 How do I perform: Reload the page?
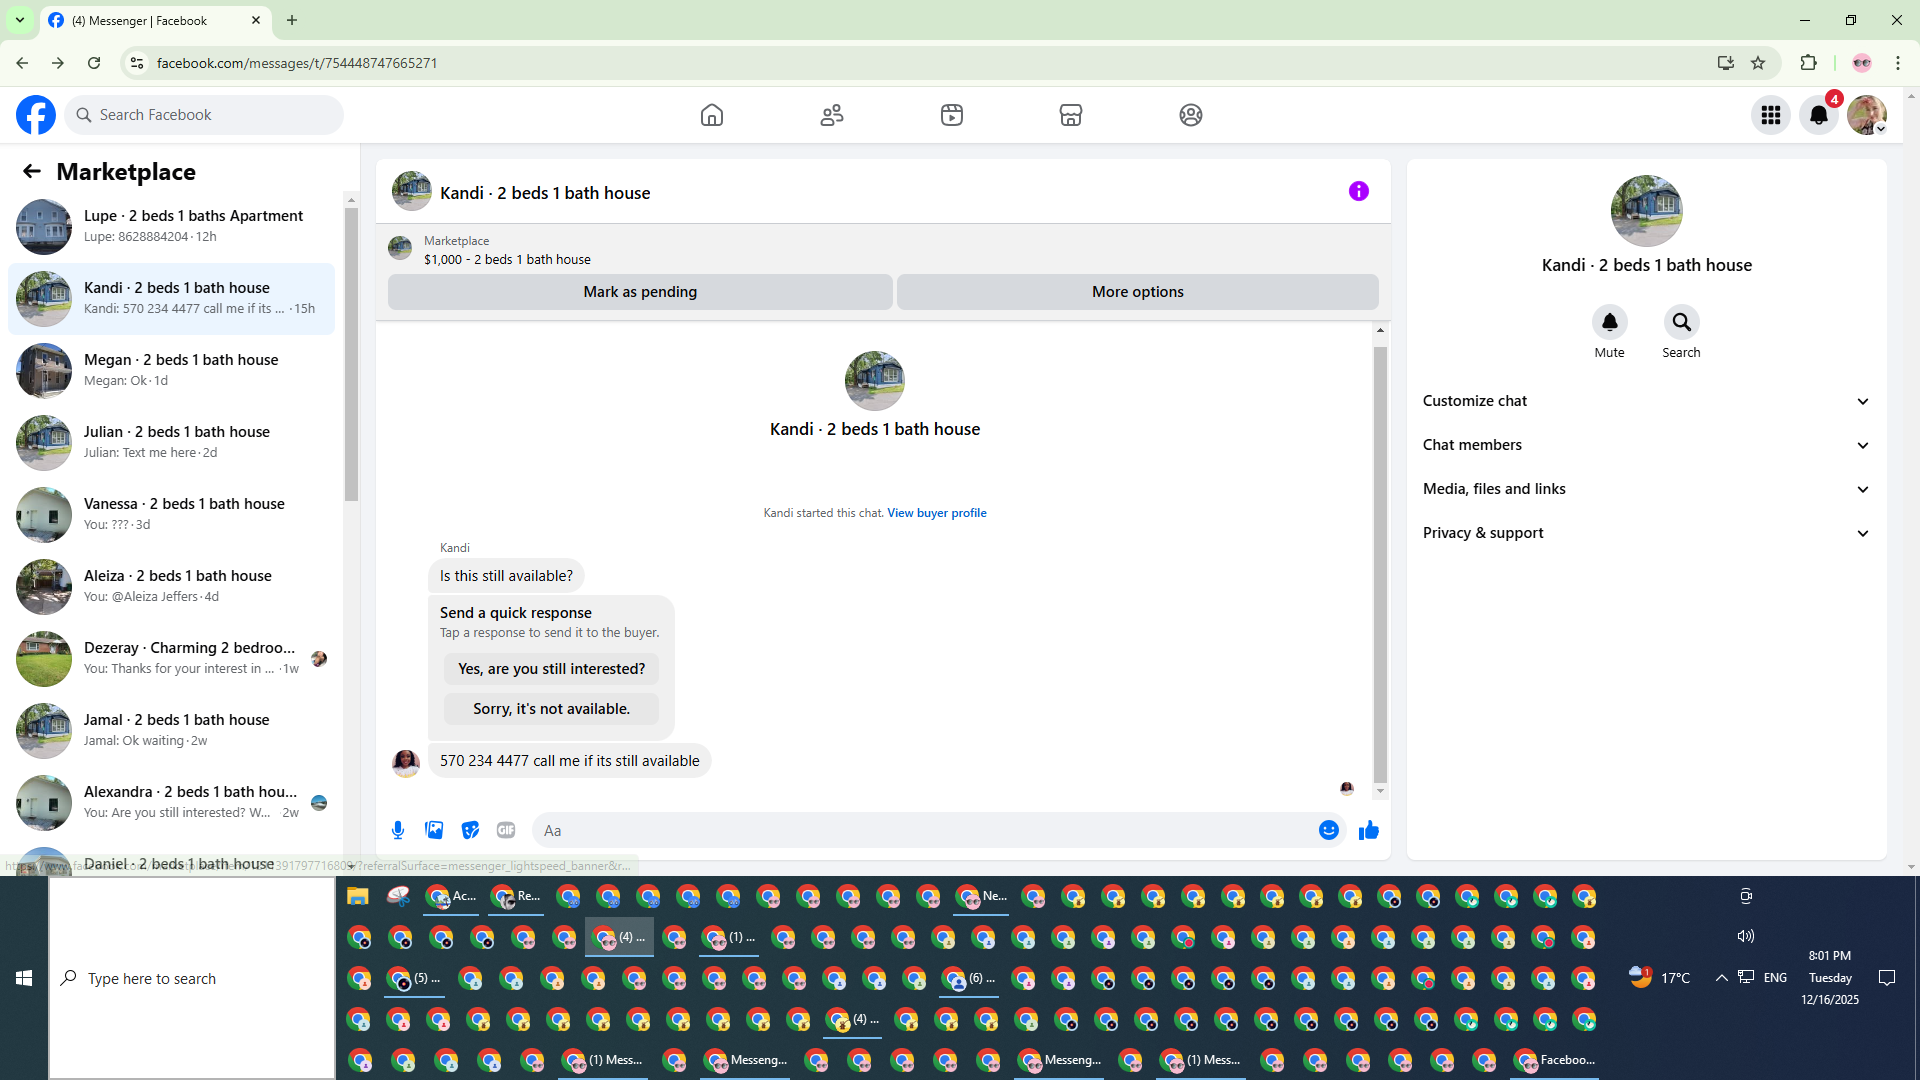[x=94, y=63]
